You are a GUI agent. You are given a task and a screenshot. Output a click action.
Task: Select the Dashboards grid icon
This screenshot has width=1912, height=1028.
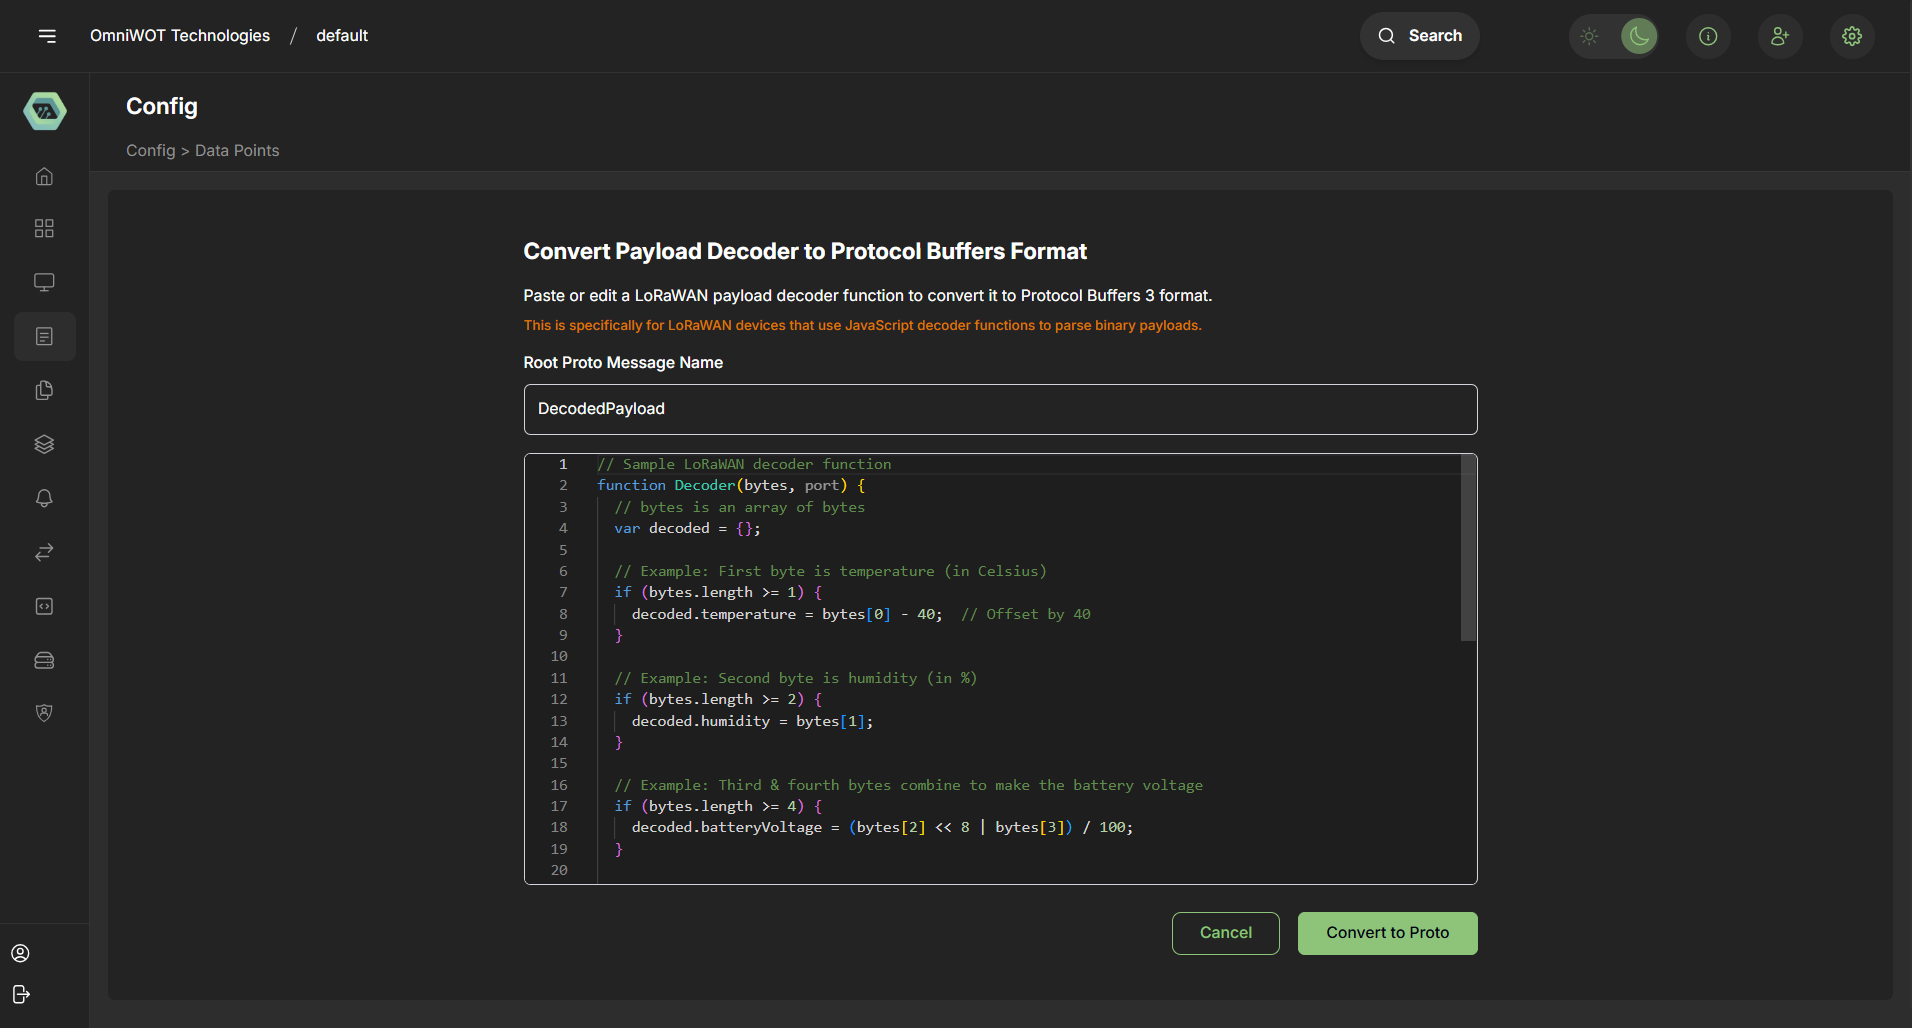click(x=44, y=228)
